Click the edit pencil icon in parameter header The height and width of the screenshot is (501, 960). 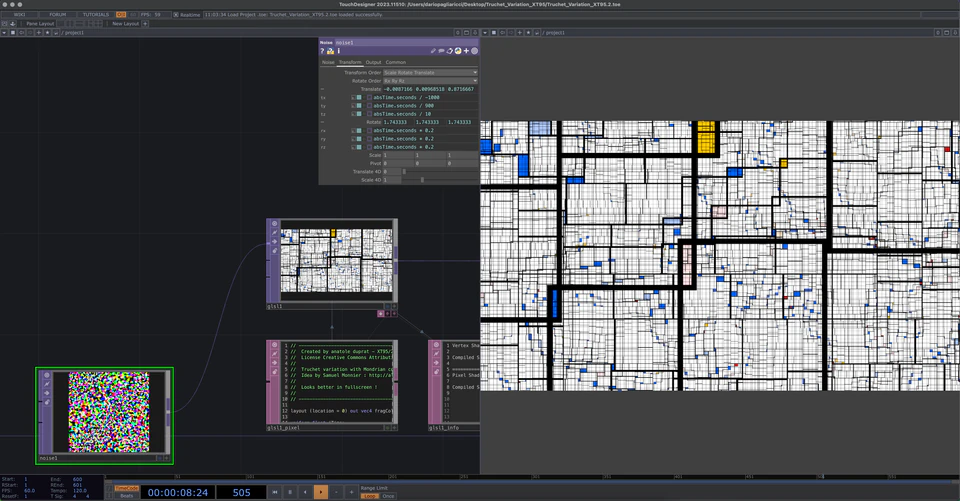433,51
